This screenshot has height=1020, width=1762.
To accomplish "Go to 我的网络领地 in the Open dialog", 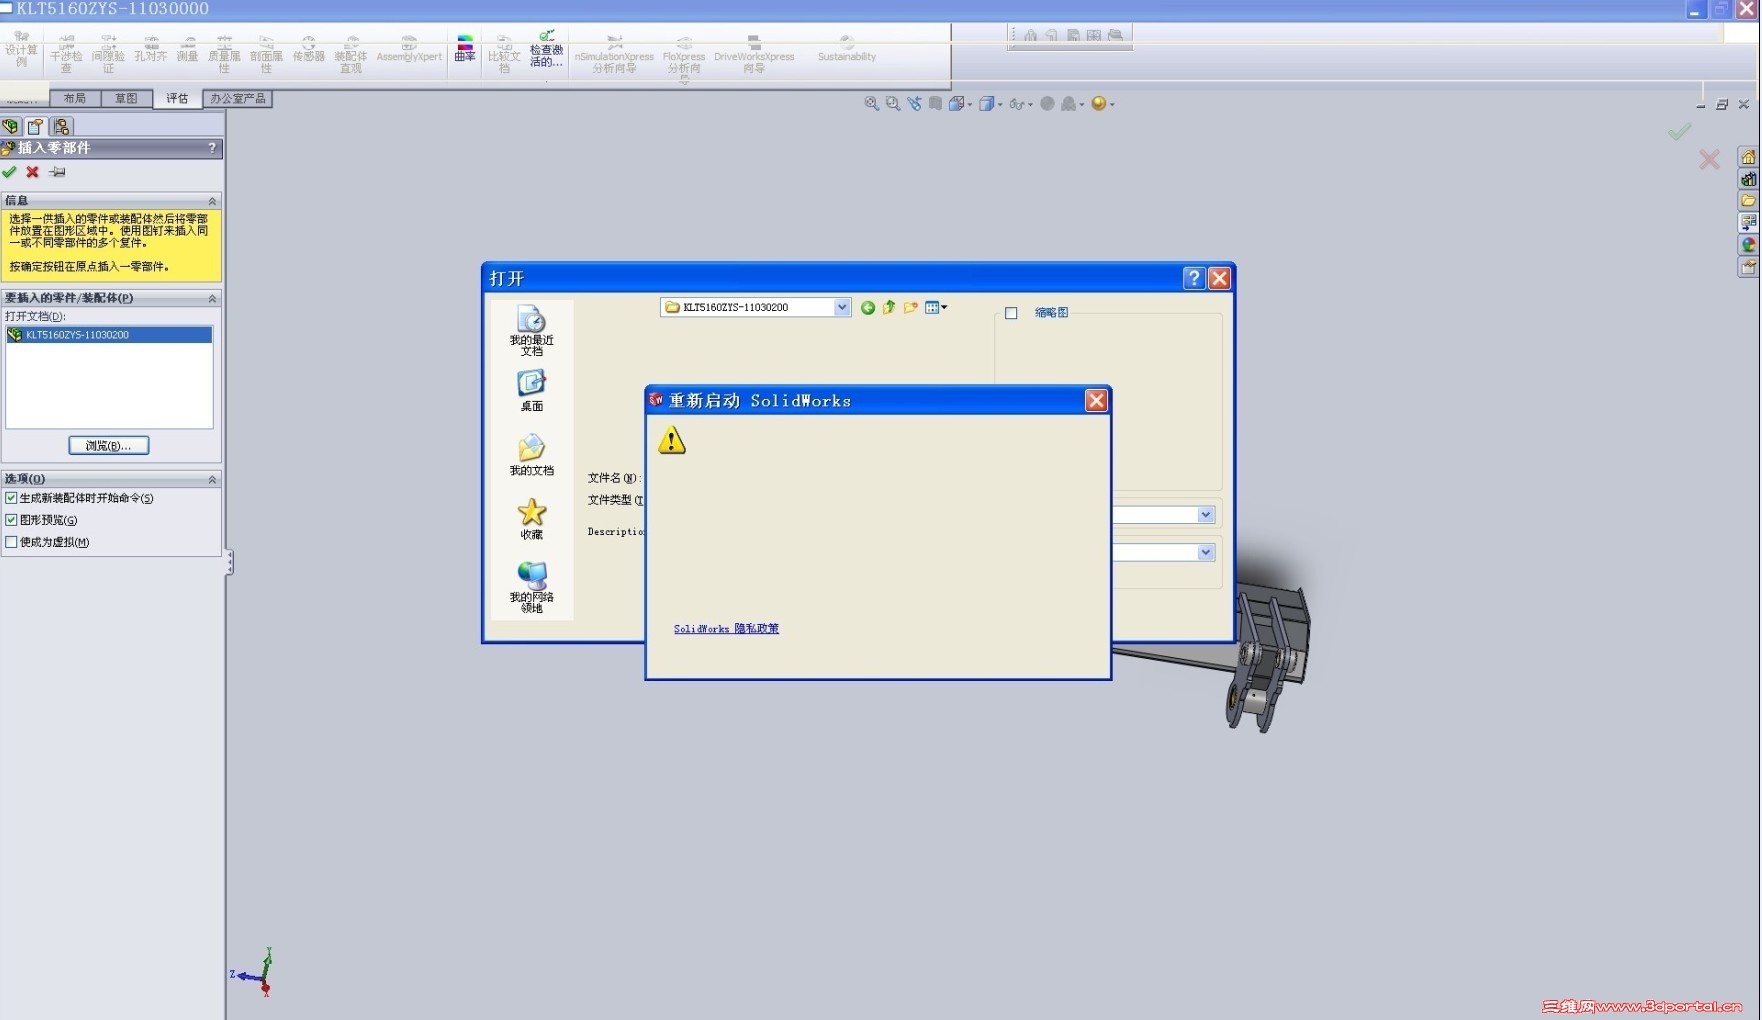I will (x=531, y=587).
